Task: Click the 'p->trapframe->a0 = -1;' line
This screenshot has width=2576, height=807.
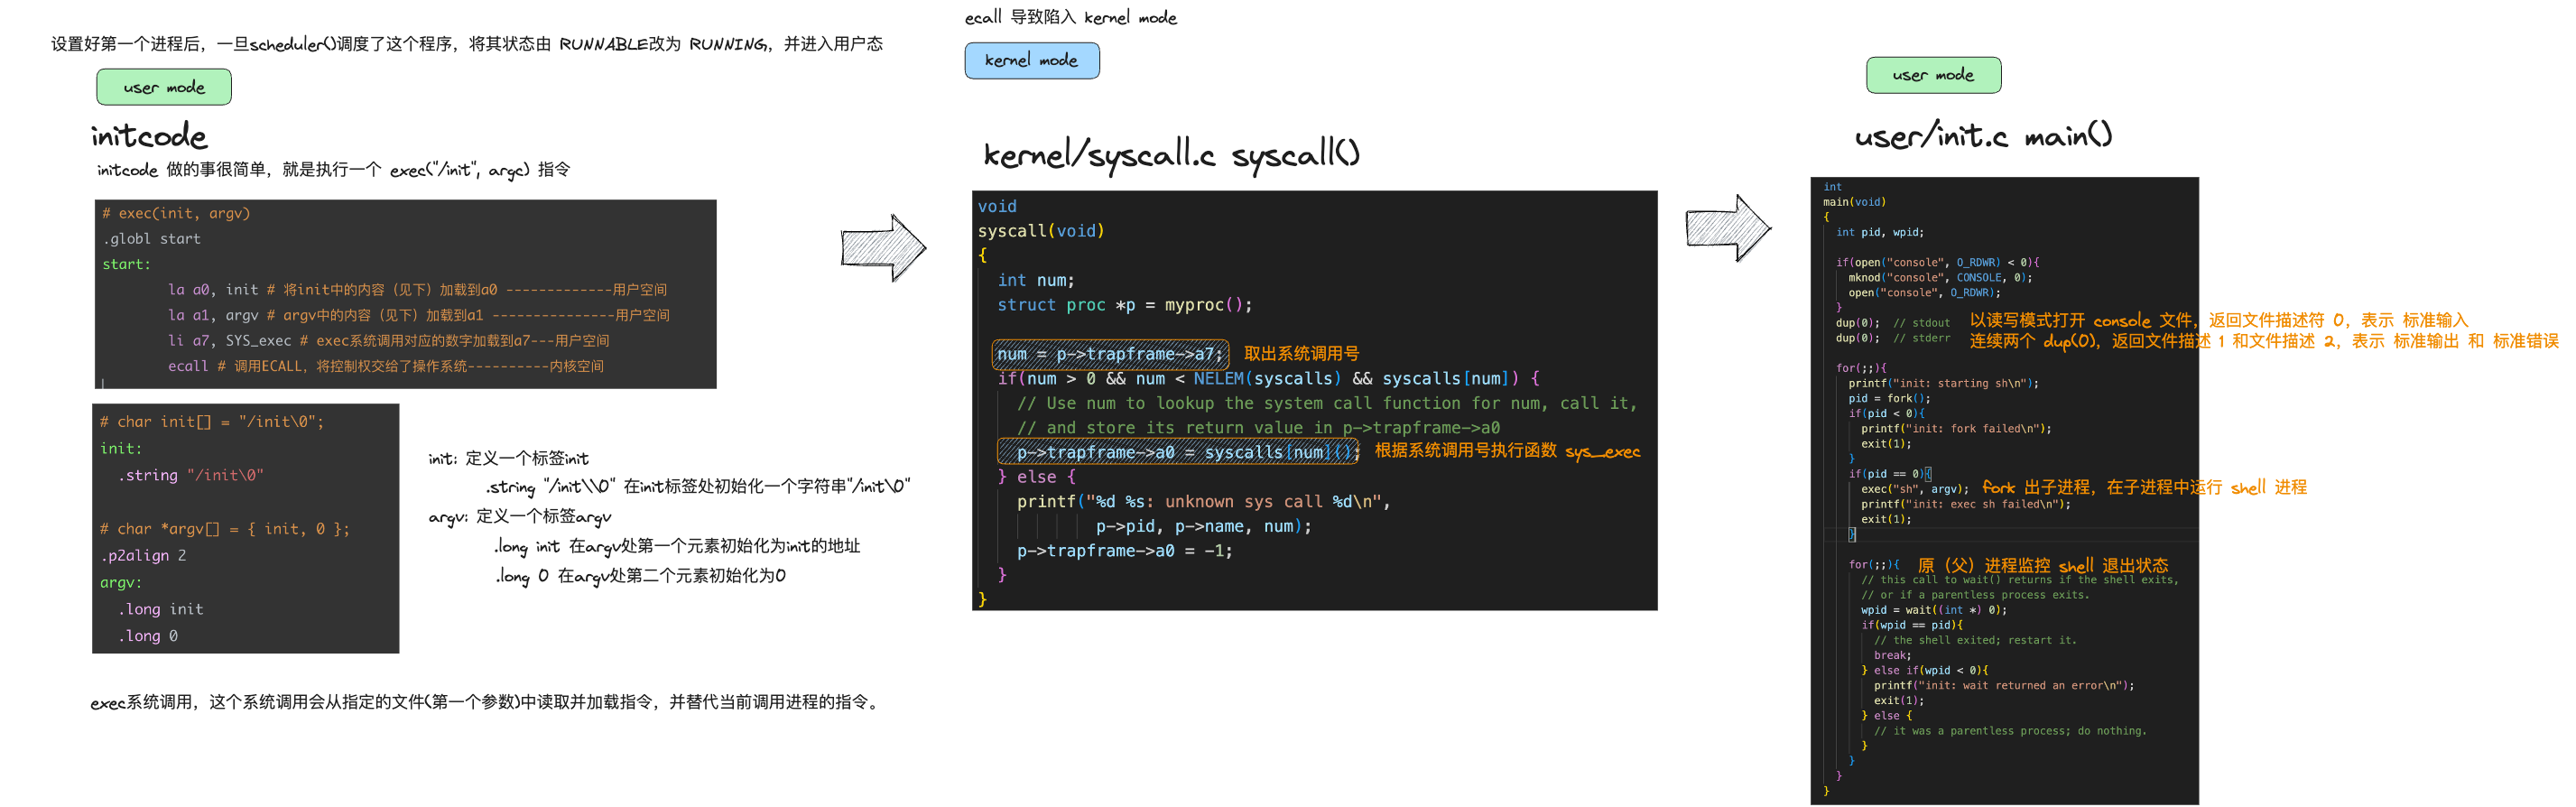Action: (x=1124, y=551)
